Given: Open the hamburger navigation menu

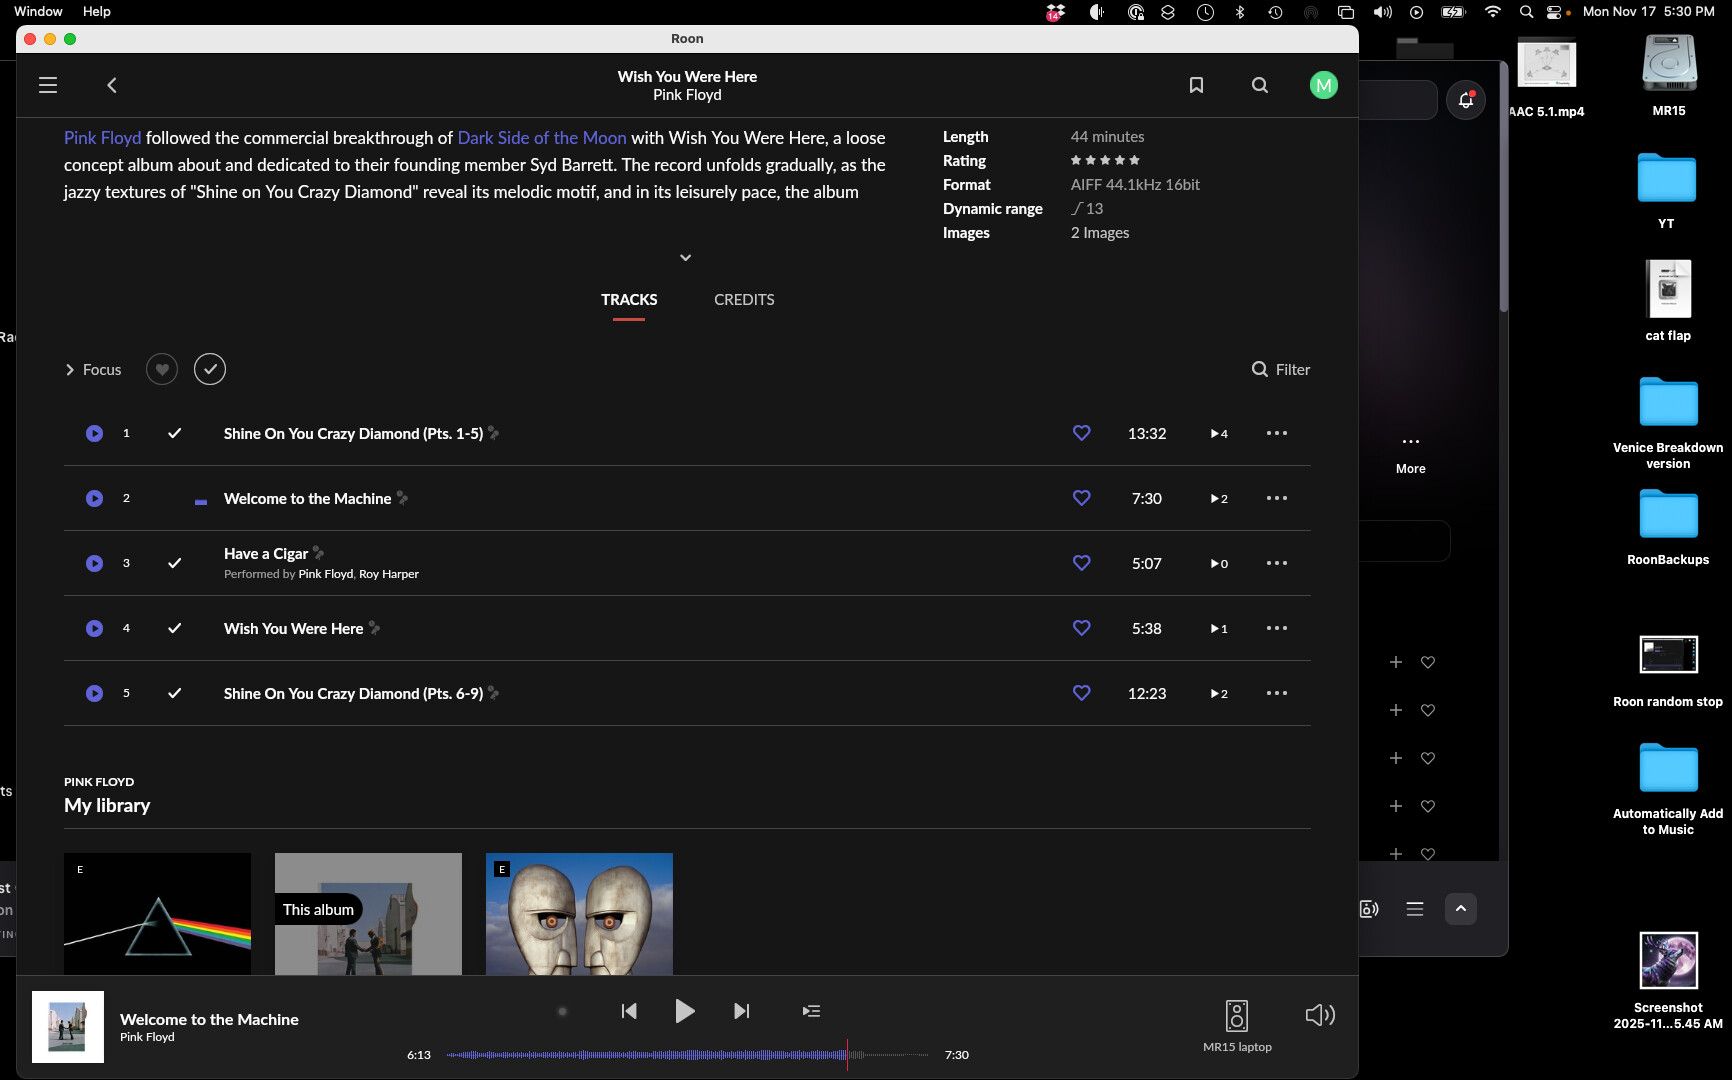Looking at the screenshot, I should coord(48,85).
